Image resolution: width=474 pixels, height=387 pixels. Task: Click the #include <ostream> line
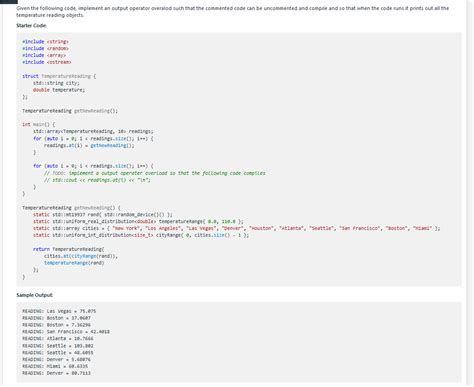point(47,62)
